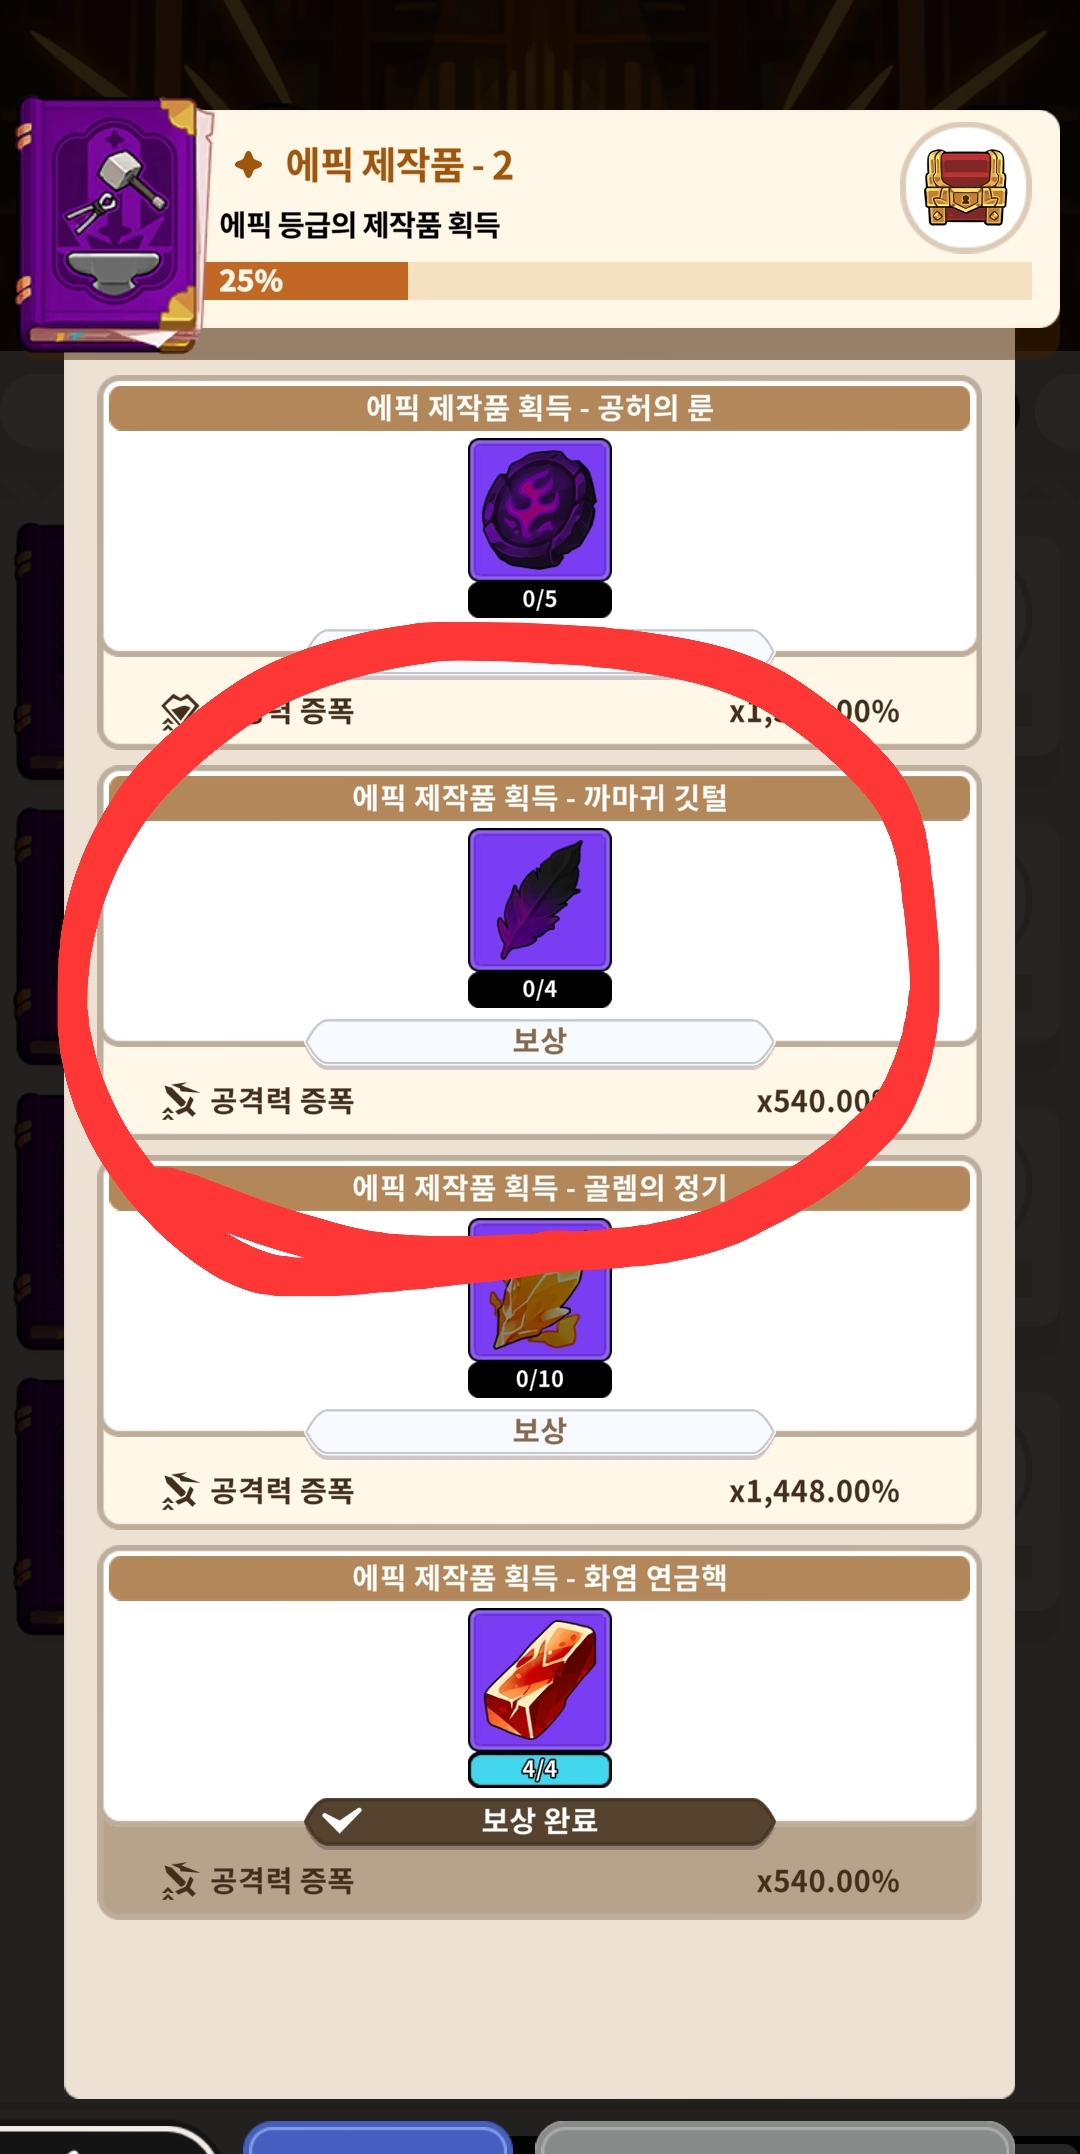Select the flame alchemy core icon

[x=540, y=1679]
